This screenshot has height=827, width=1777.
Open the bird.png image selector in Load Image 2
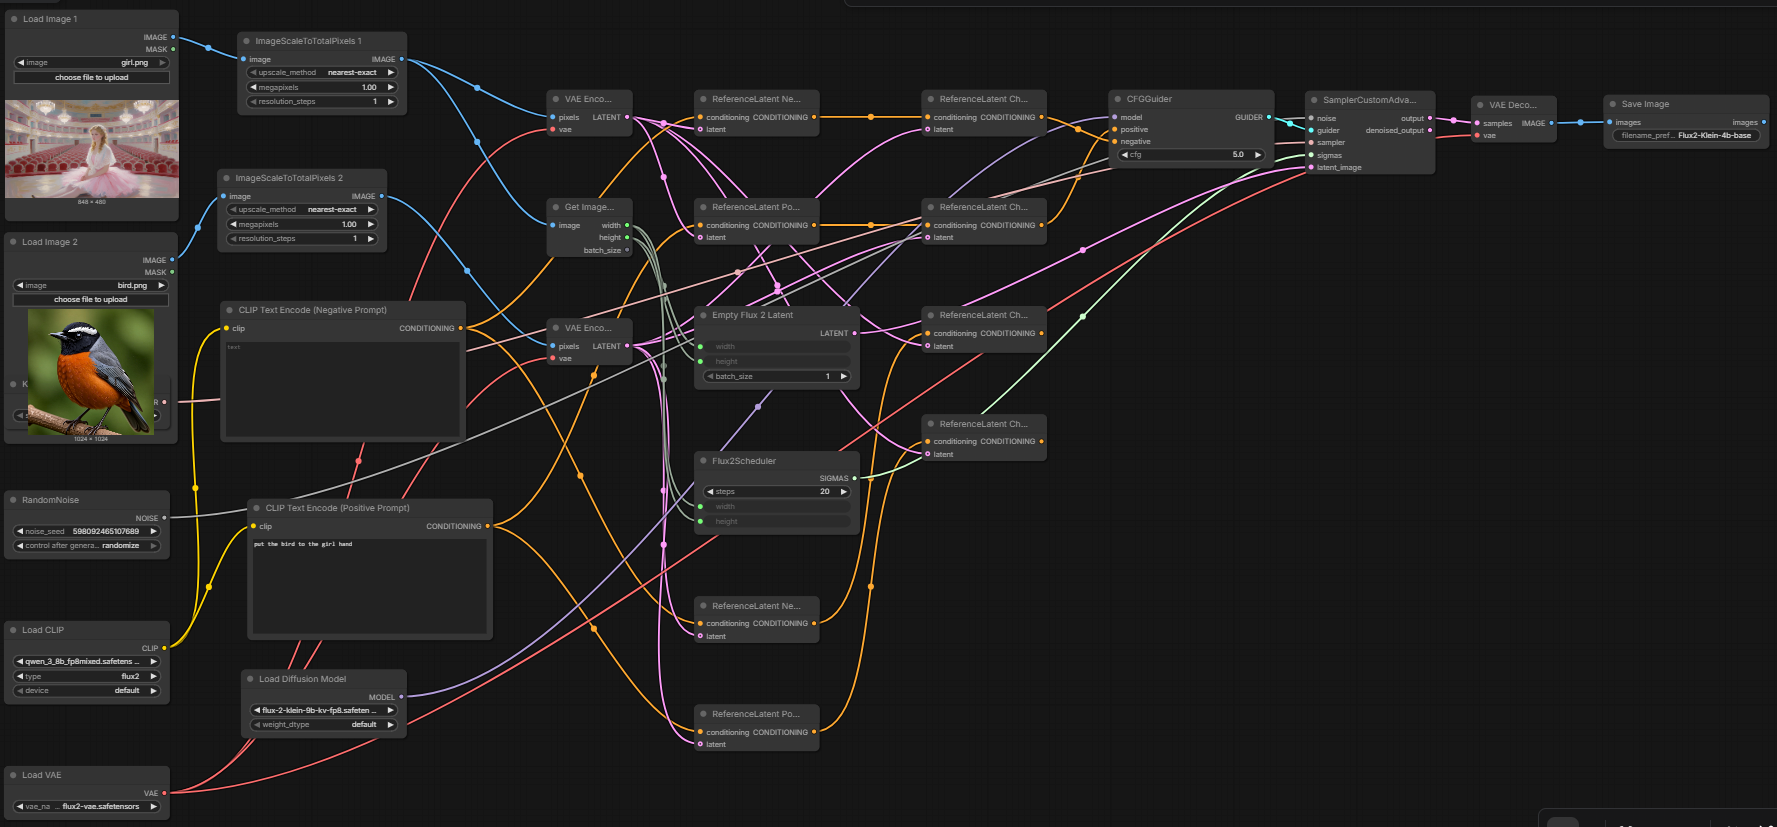click(x=90, y=286)
